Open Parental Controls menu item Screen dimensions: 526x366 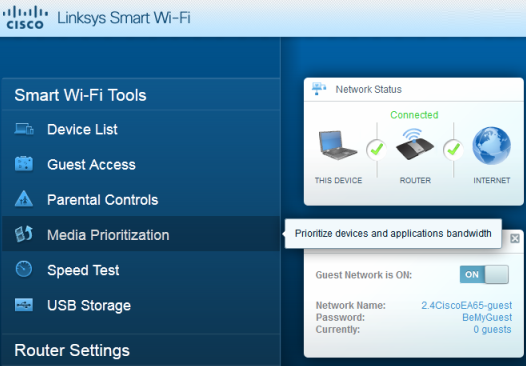[x=141, y=200]
